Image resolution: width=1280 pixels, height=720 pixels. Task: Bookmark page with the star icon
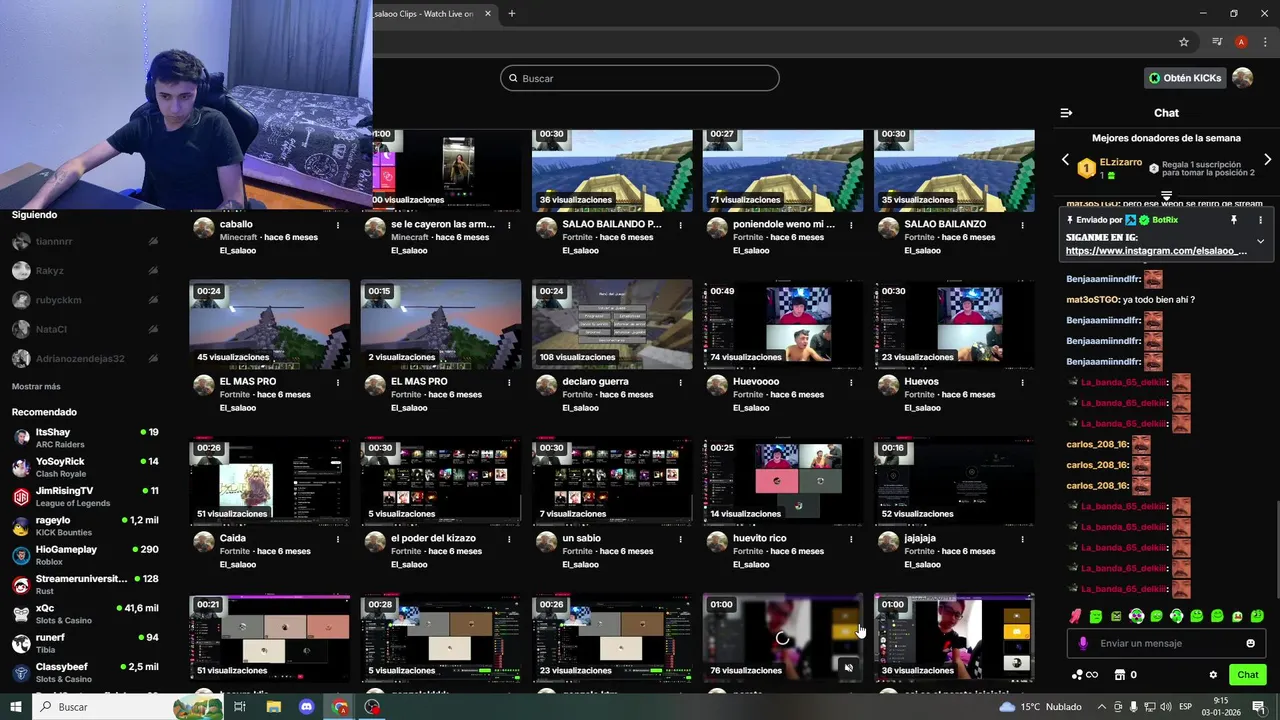(1184, 42)
